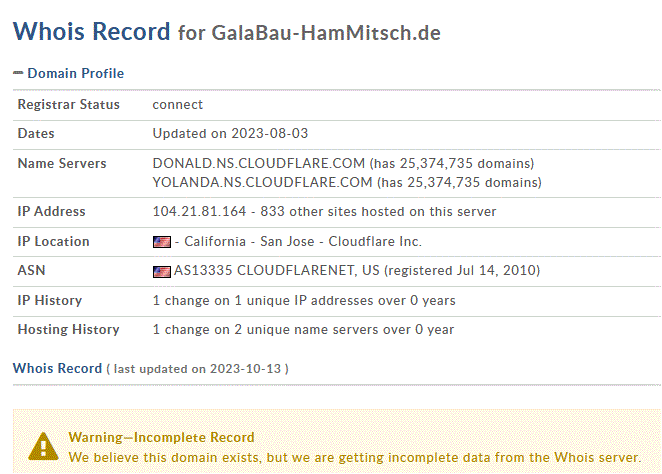Select the Registrar Status row label
662x474 pixels.
pos(68,105)
